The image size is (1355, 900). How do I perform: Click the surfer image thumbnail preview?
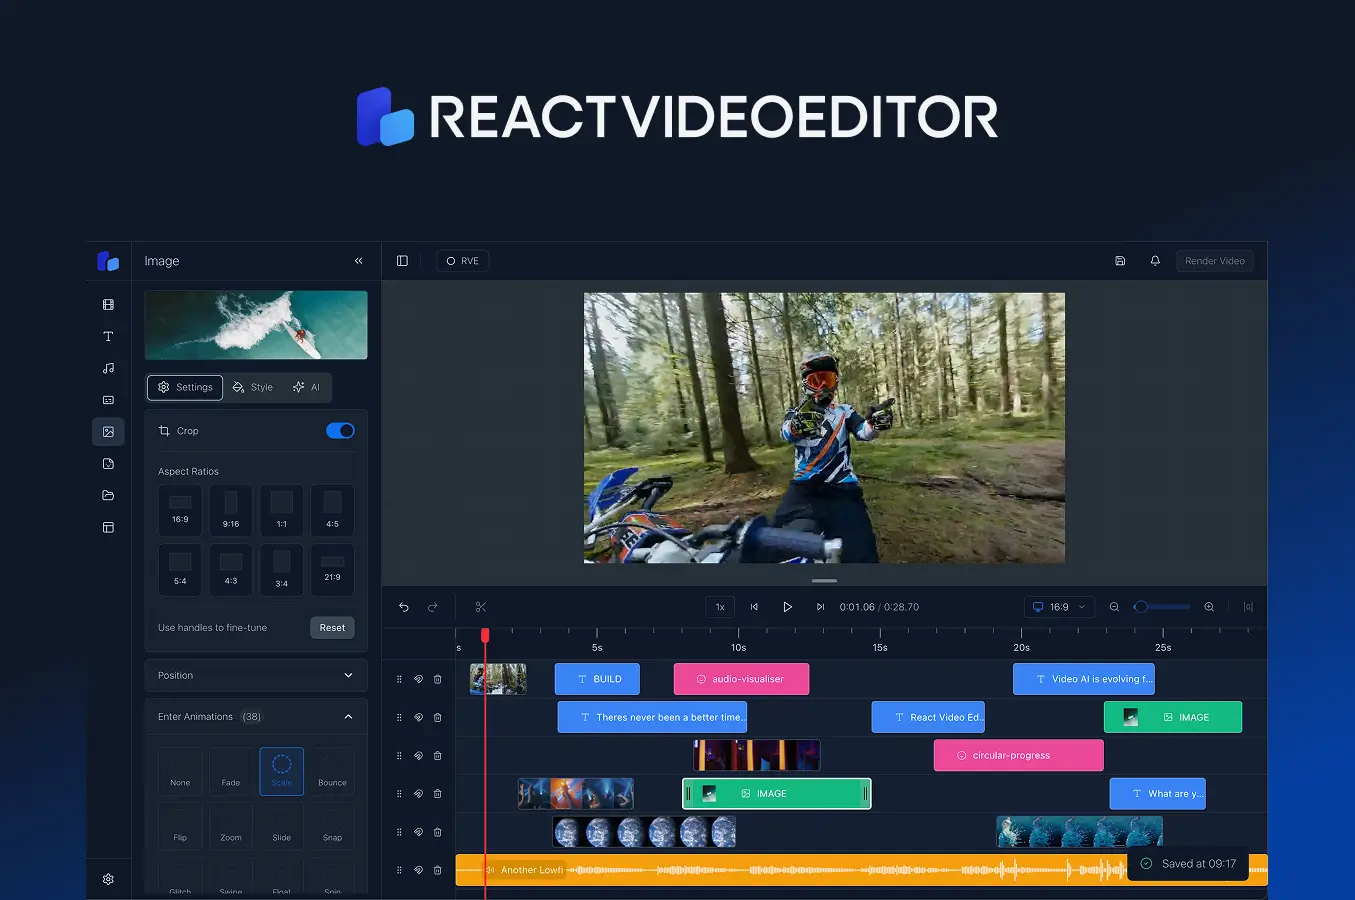tap(256, 325)
